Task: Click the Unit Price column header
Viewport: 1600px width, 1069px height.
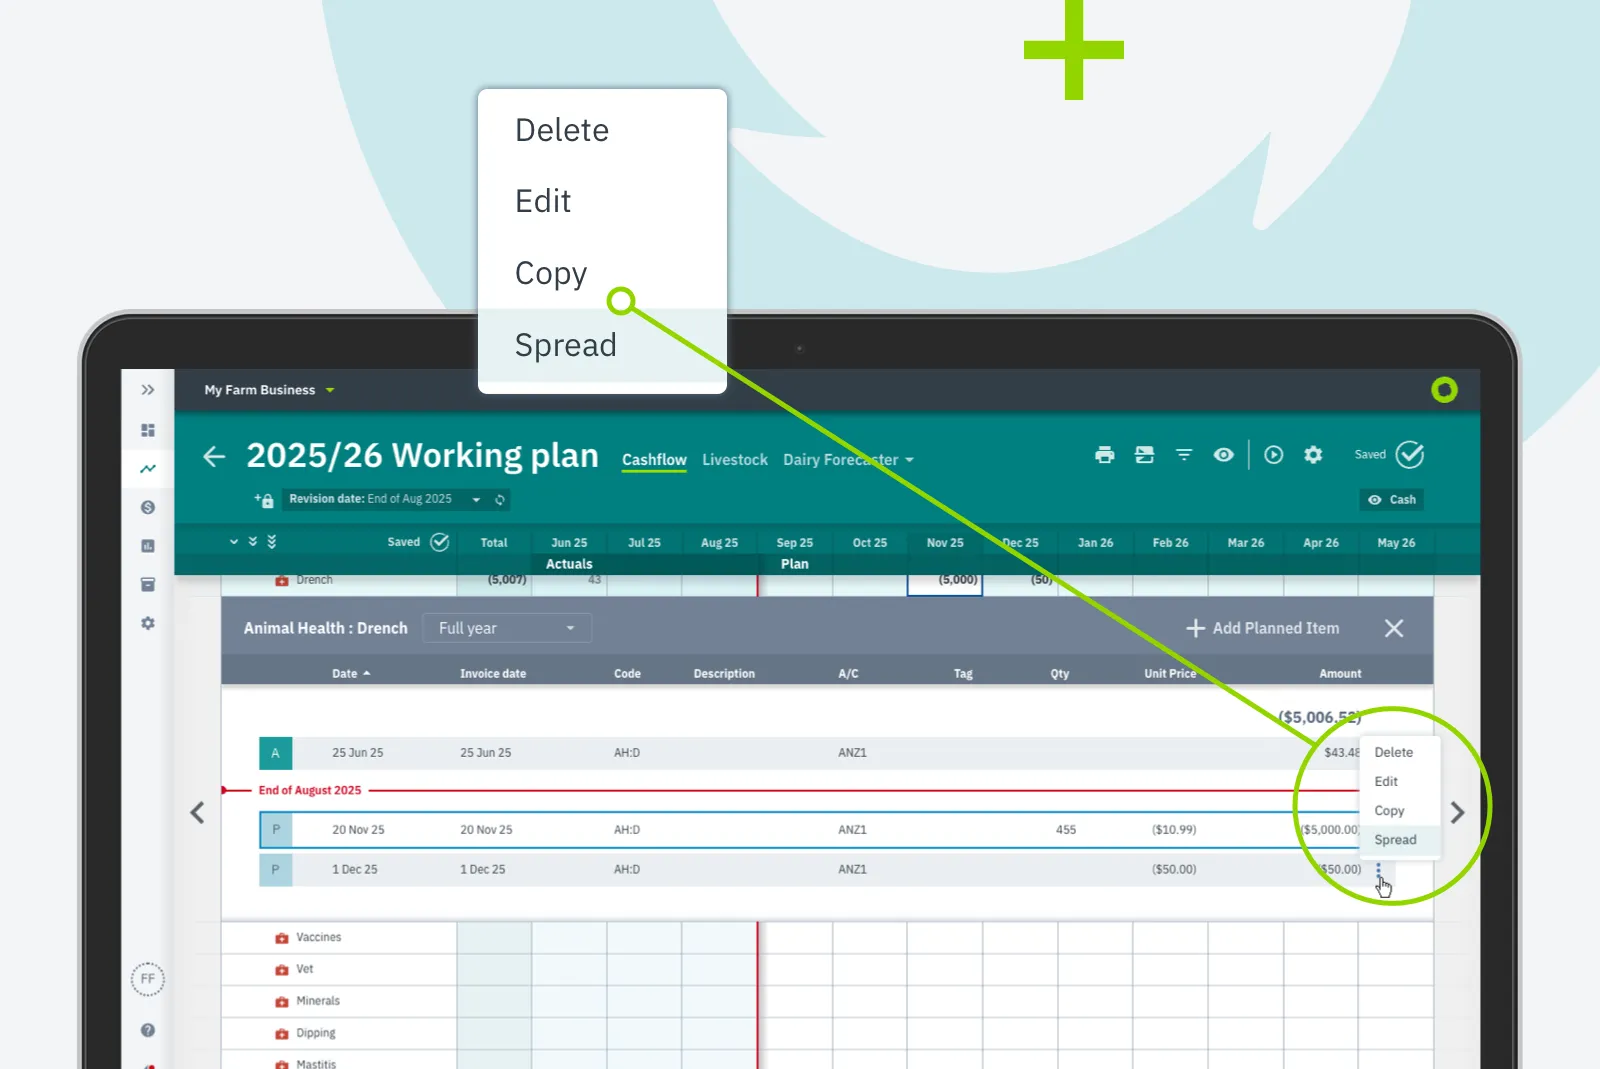Action: tap(1170, 674)
